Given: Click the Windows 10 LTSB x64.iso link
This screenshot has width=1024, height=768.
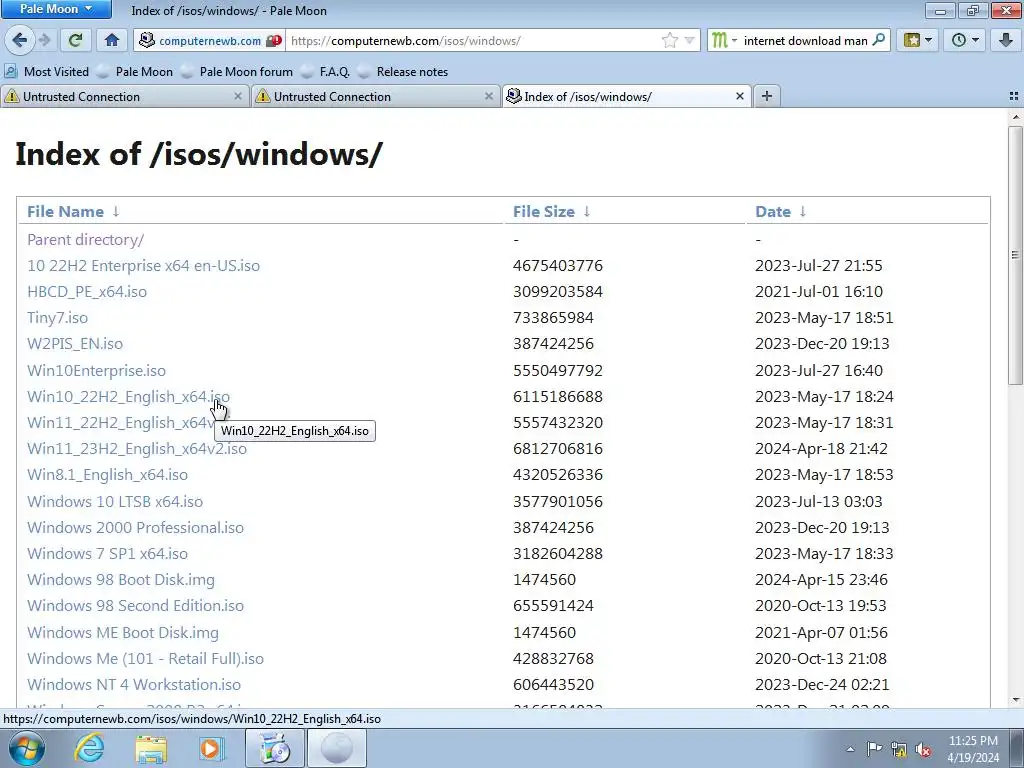Looking at the screenshot, I should 115,502.
